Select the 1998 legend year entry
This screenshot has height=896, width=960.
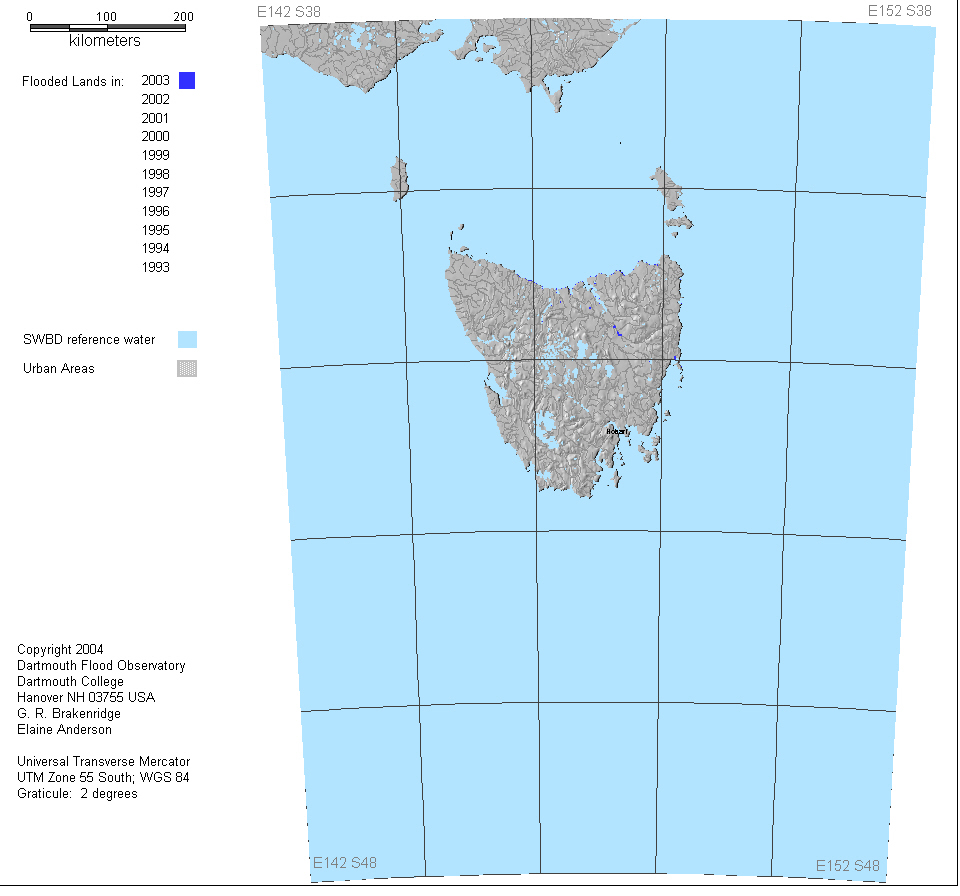click(155, 174)
